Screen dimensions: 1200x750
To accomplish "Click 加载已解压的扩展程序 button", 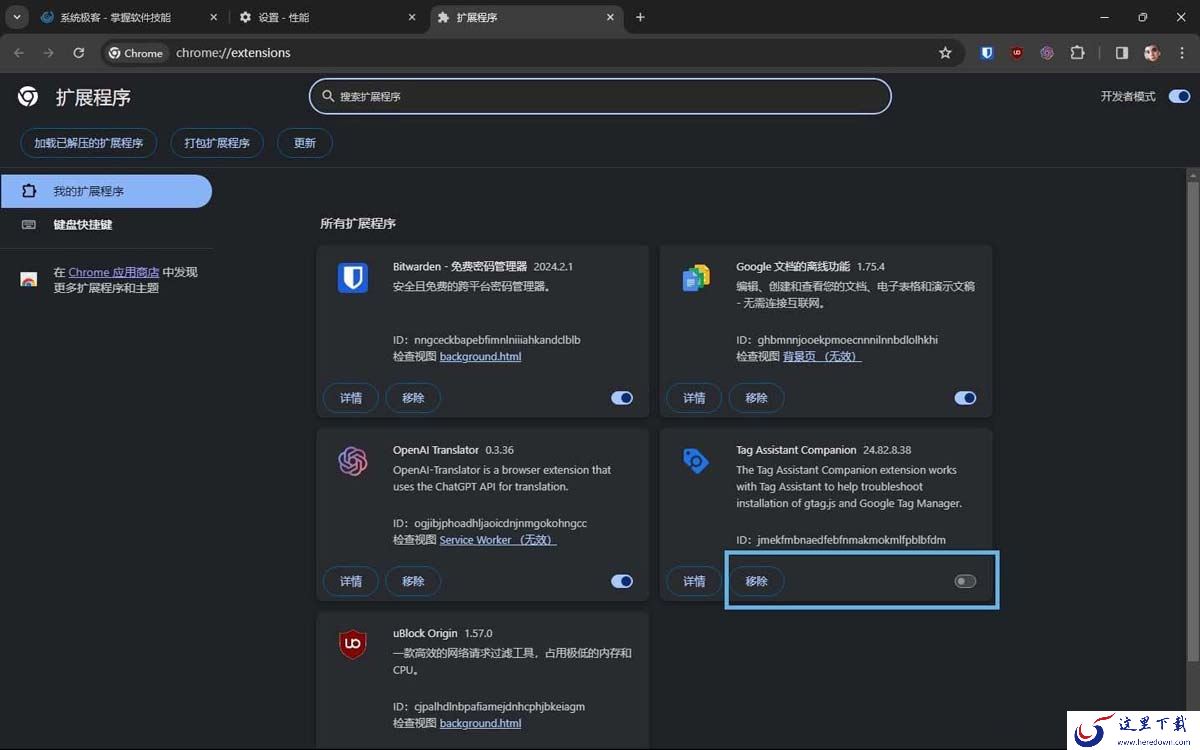I will tap(89, 143).
